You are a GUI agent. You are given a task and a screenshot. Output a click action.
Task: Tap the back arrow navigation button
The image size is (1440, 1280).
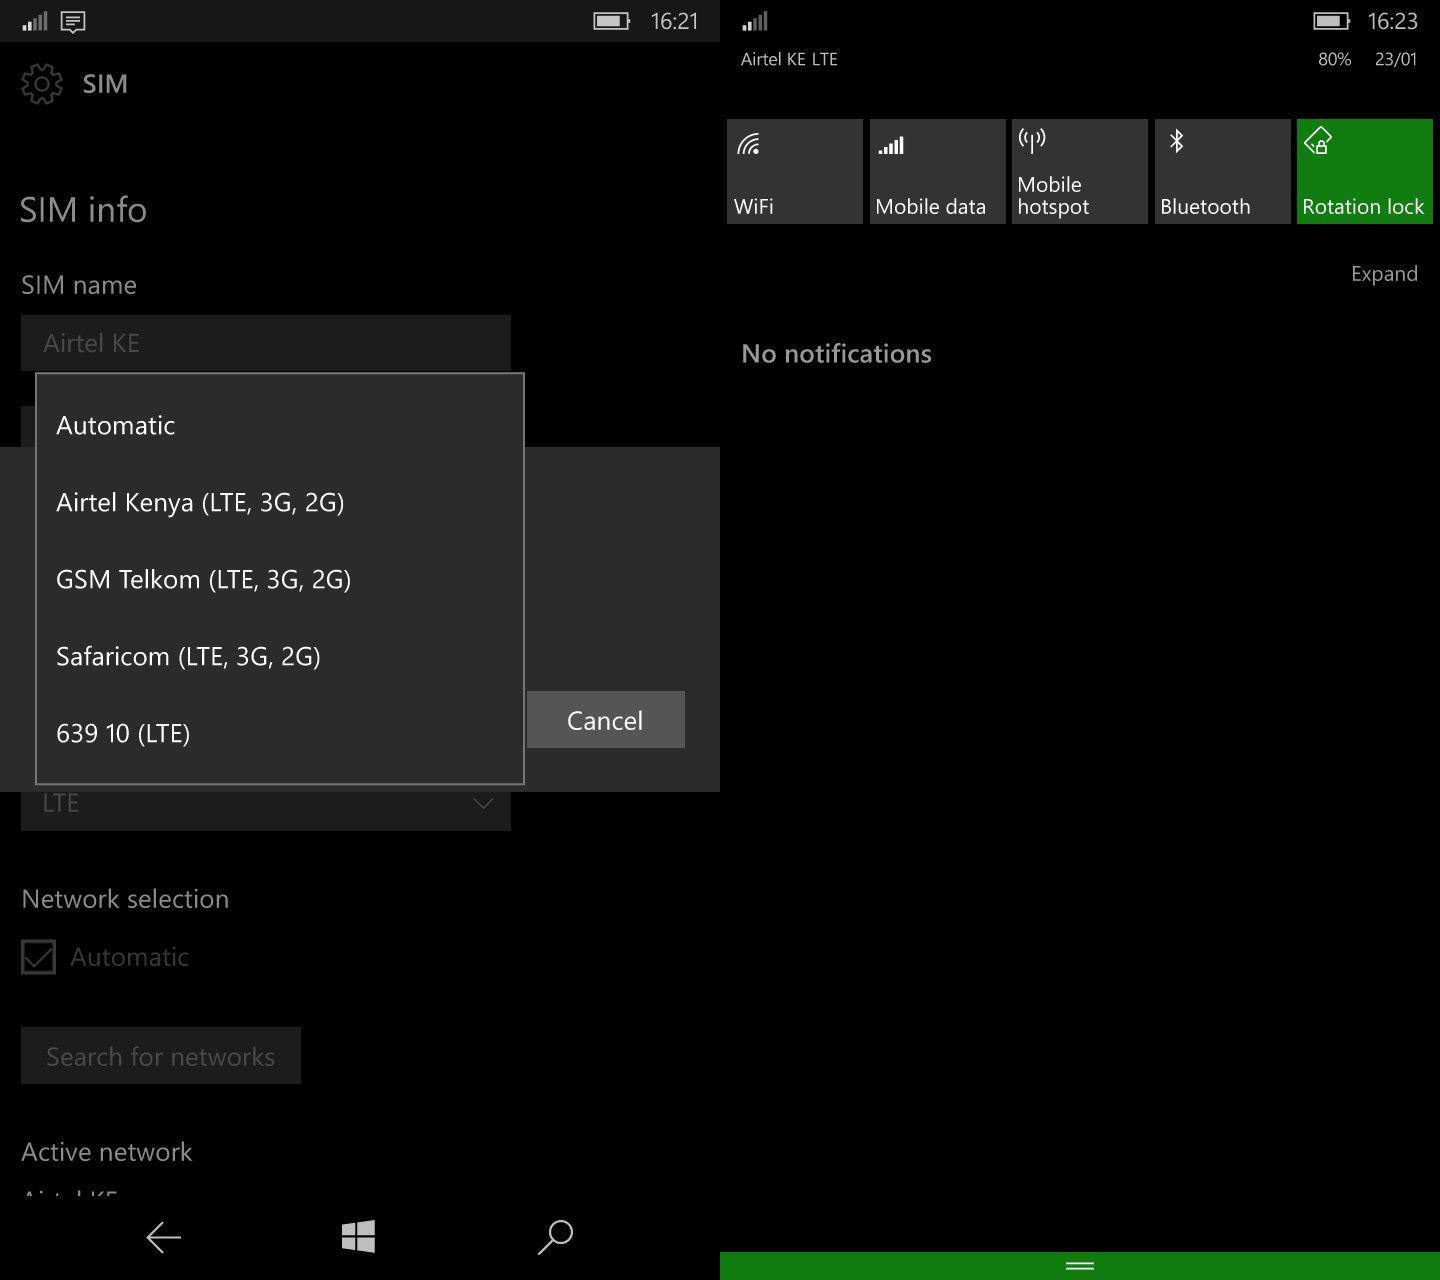coord(163,1237)
